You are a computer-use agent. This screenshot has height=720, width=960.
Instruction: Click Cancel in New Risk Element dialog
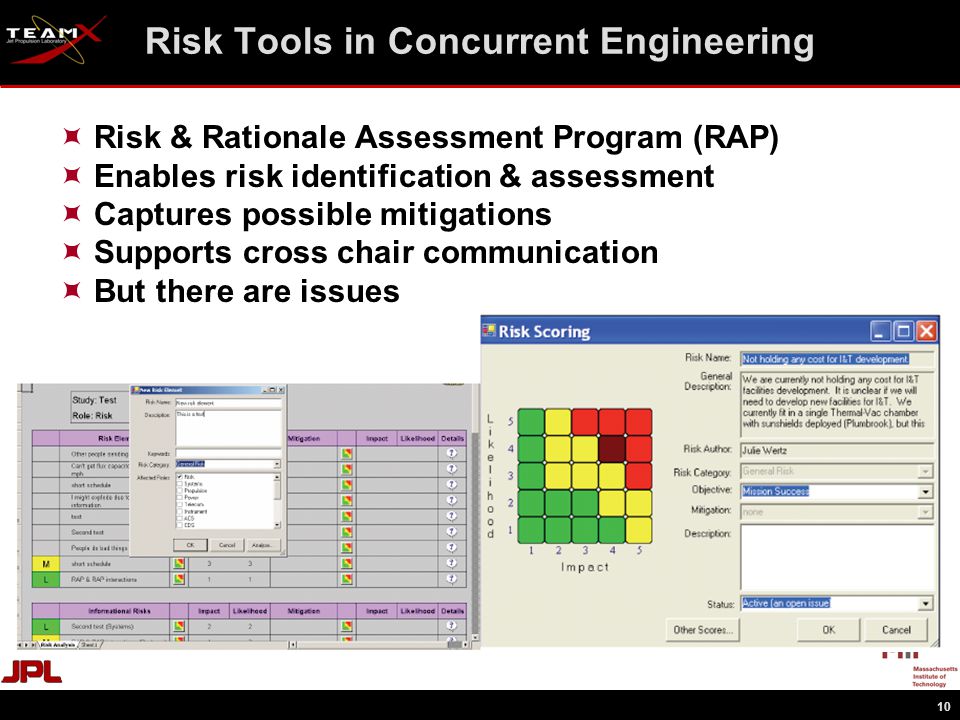click(x=227, y=545)
